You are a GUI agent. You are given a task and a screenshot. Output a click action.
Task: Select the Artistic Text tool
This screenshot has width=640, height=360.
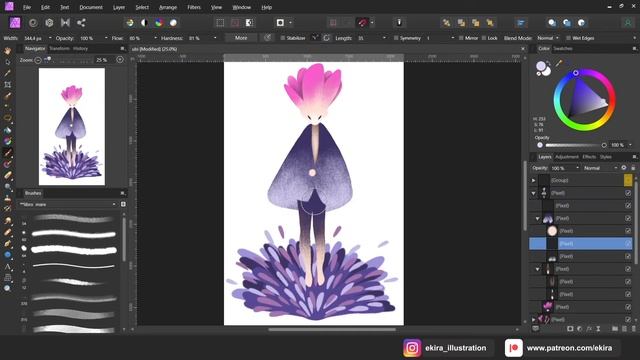pos(7,267)
